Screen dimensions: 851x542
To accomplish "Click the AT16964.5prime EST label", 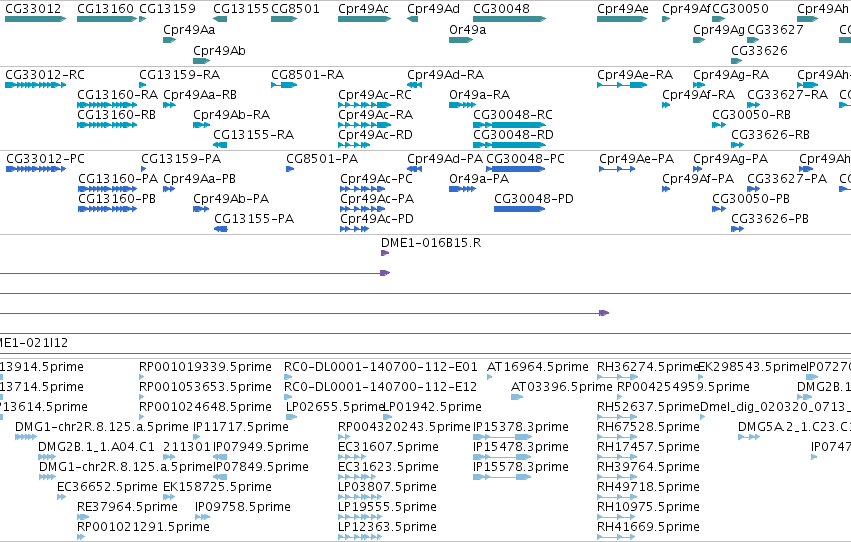I will [537, 367].
